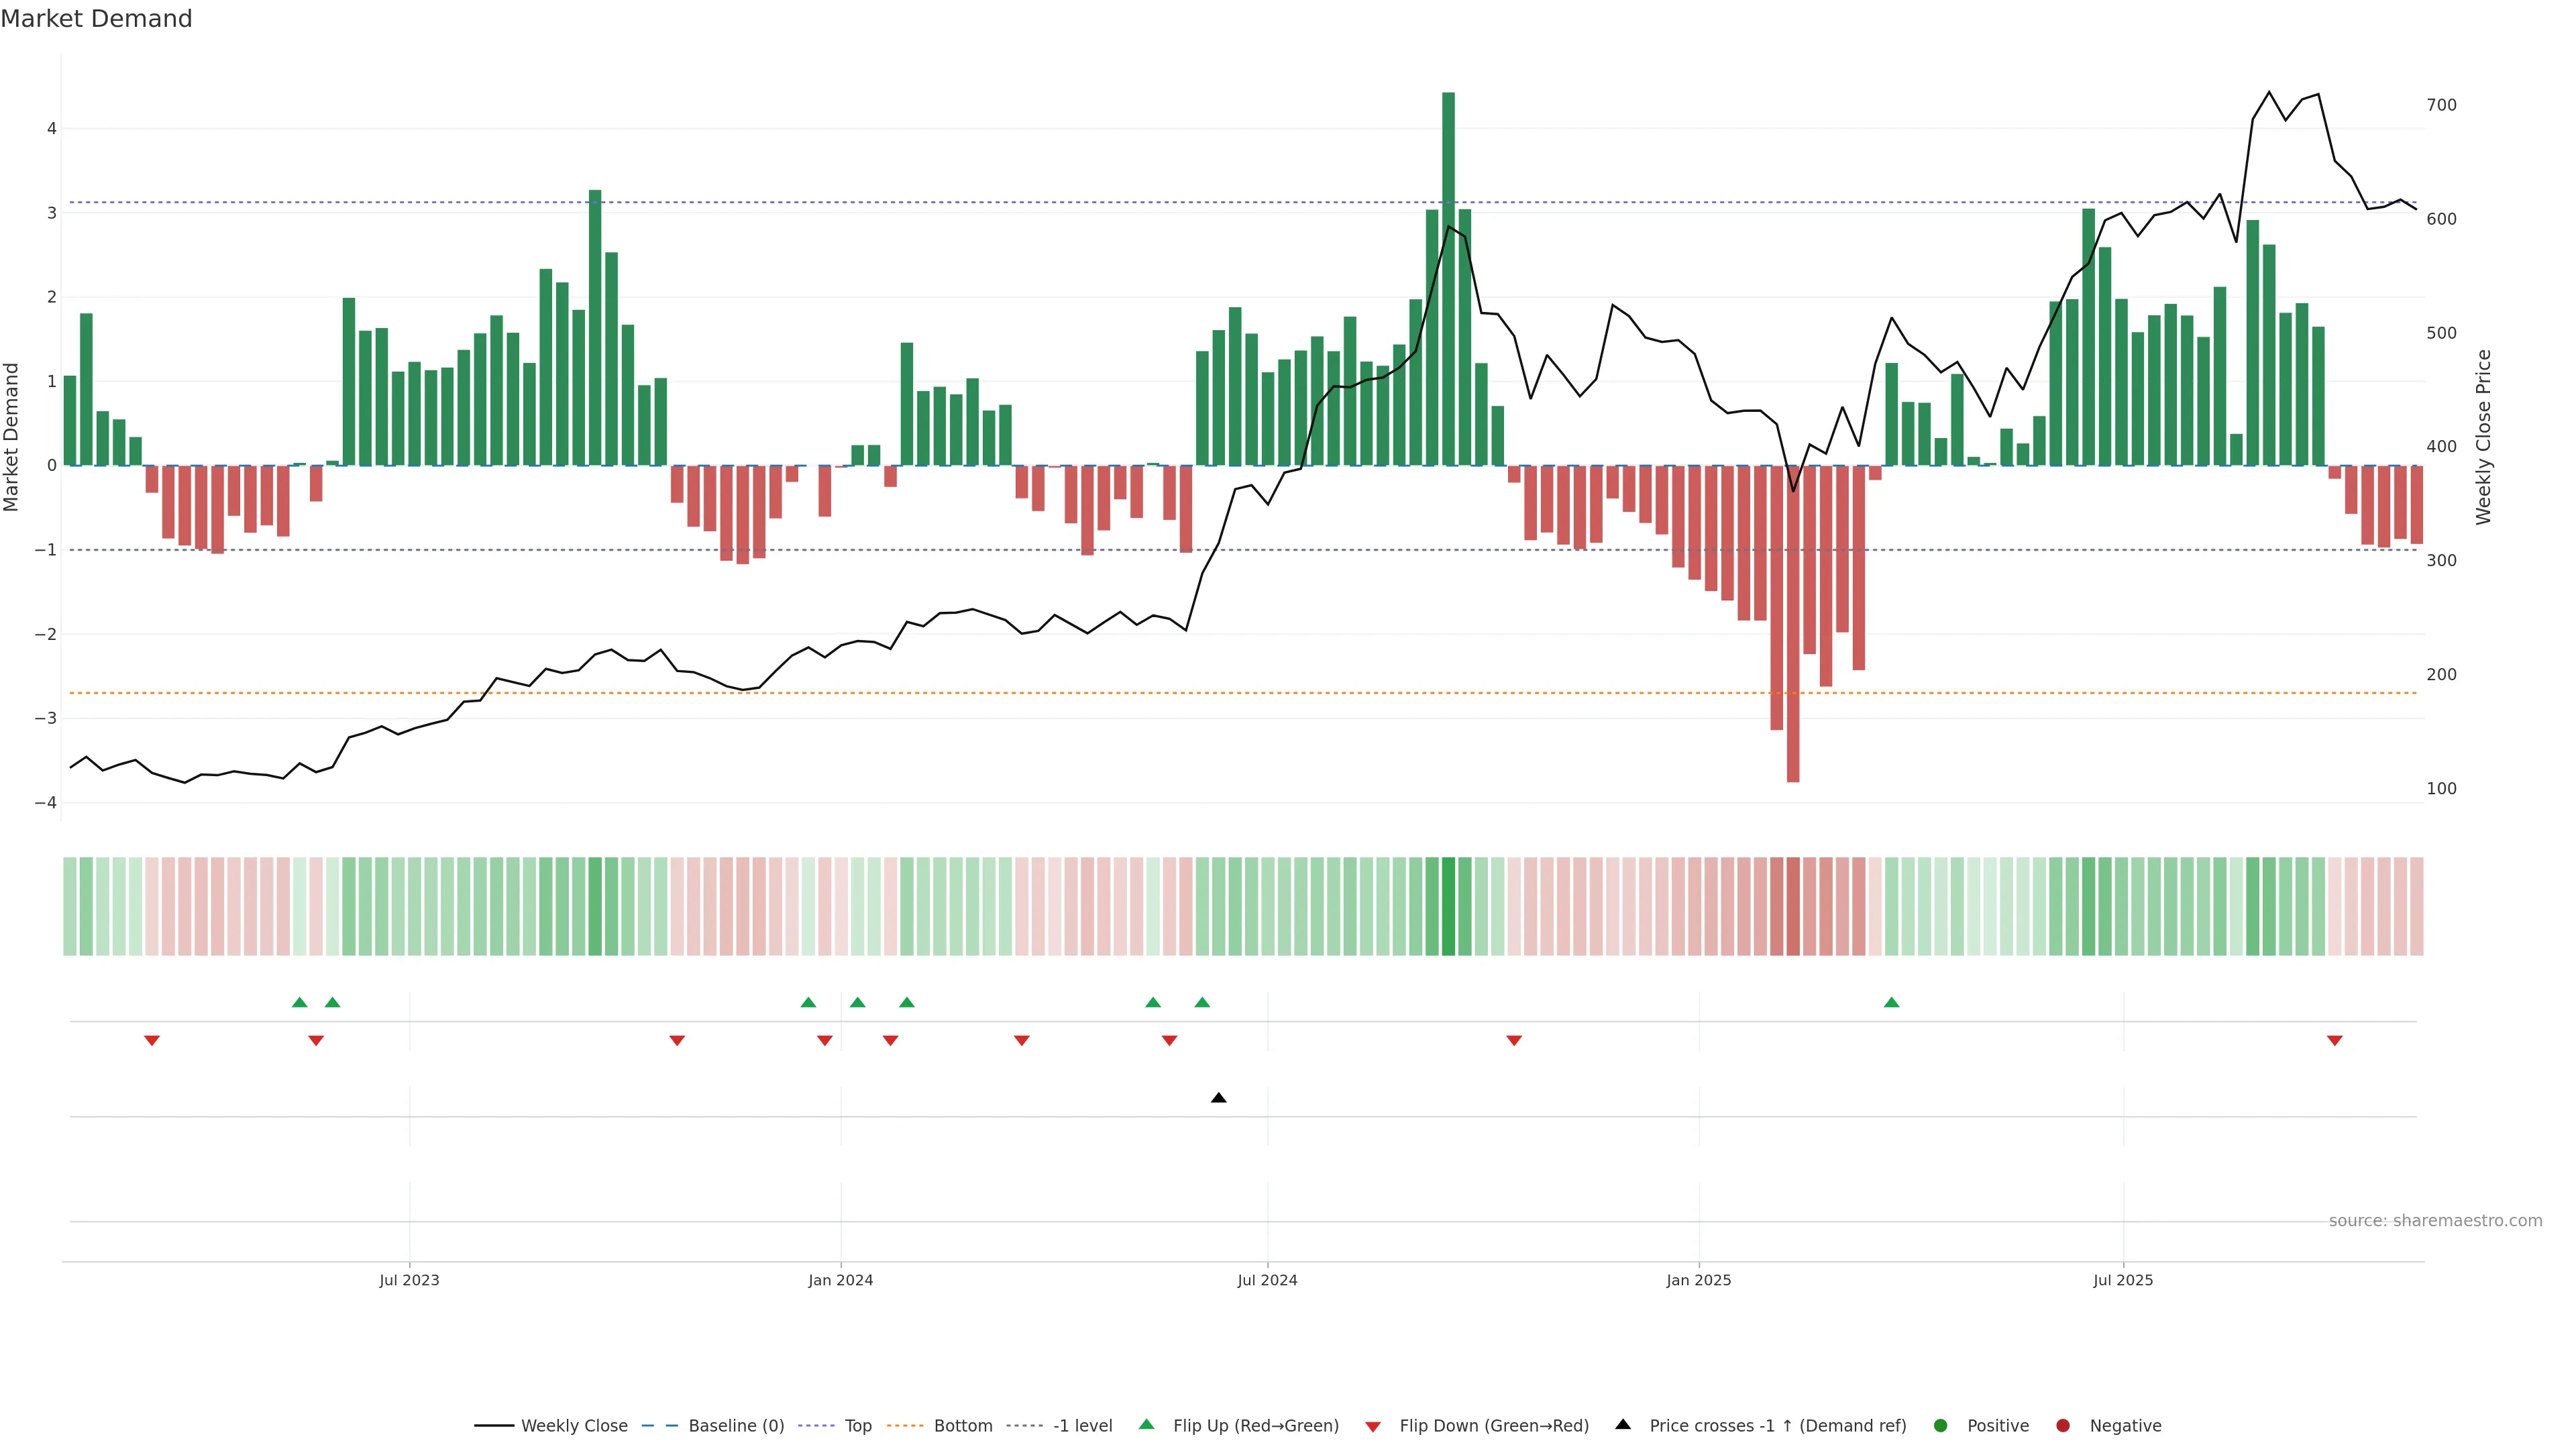Image resolution: width=2576 pixels, height=1449 pixels.
Task: Click the Jan 2025 x-axis label
Action: 1698,1280
